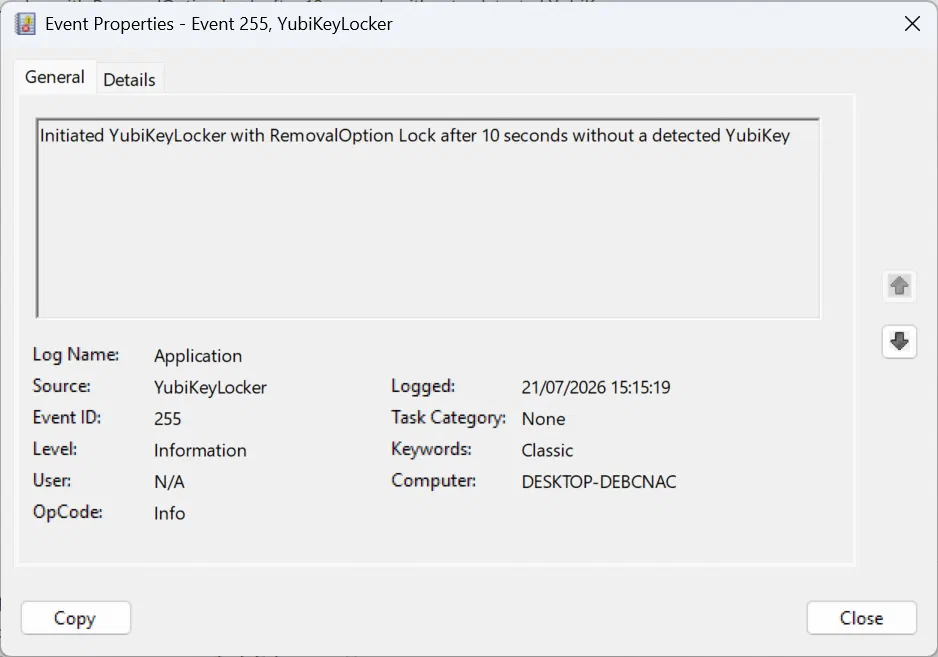Click the 'Log Name:' label
938x657 pixels.
[x=76, y=354]
